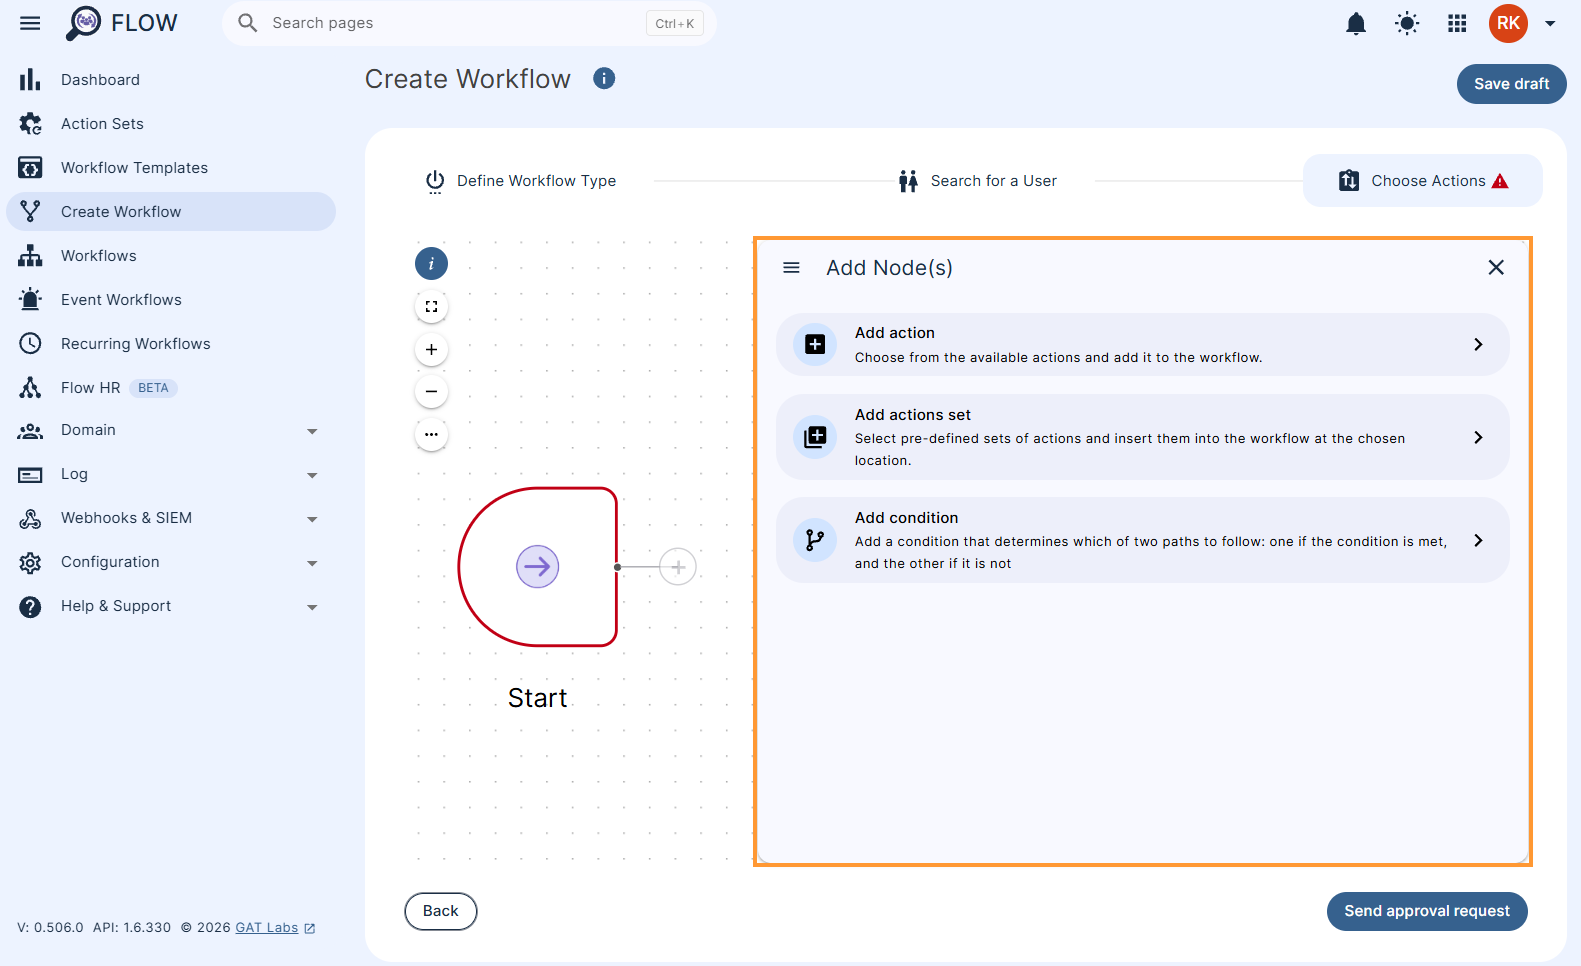Toggle the light/dark theme icon

[x=1407, y=23]
